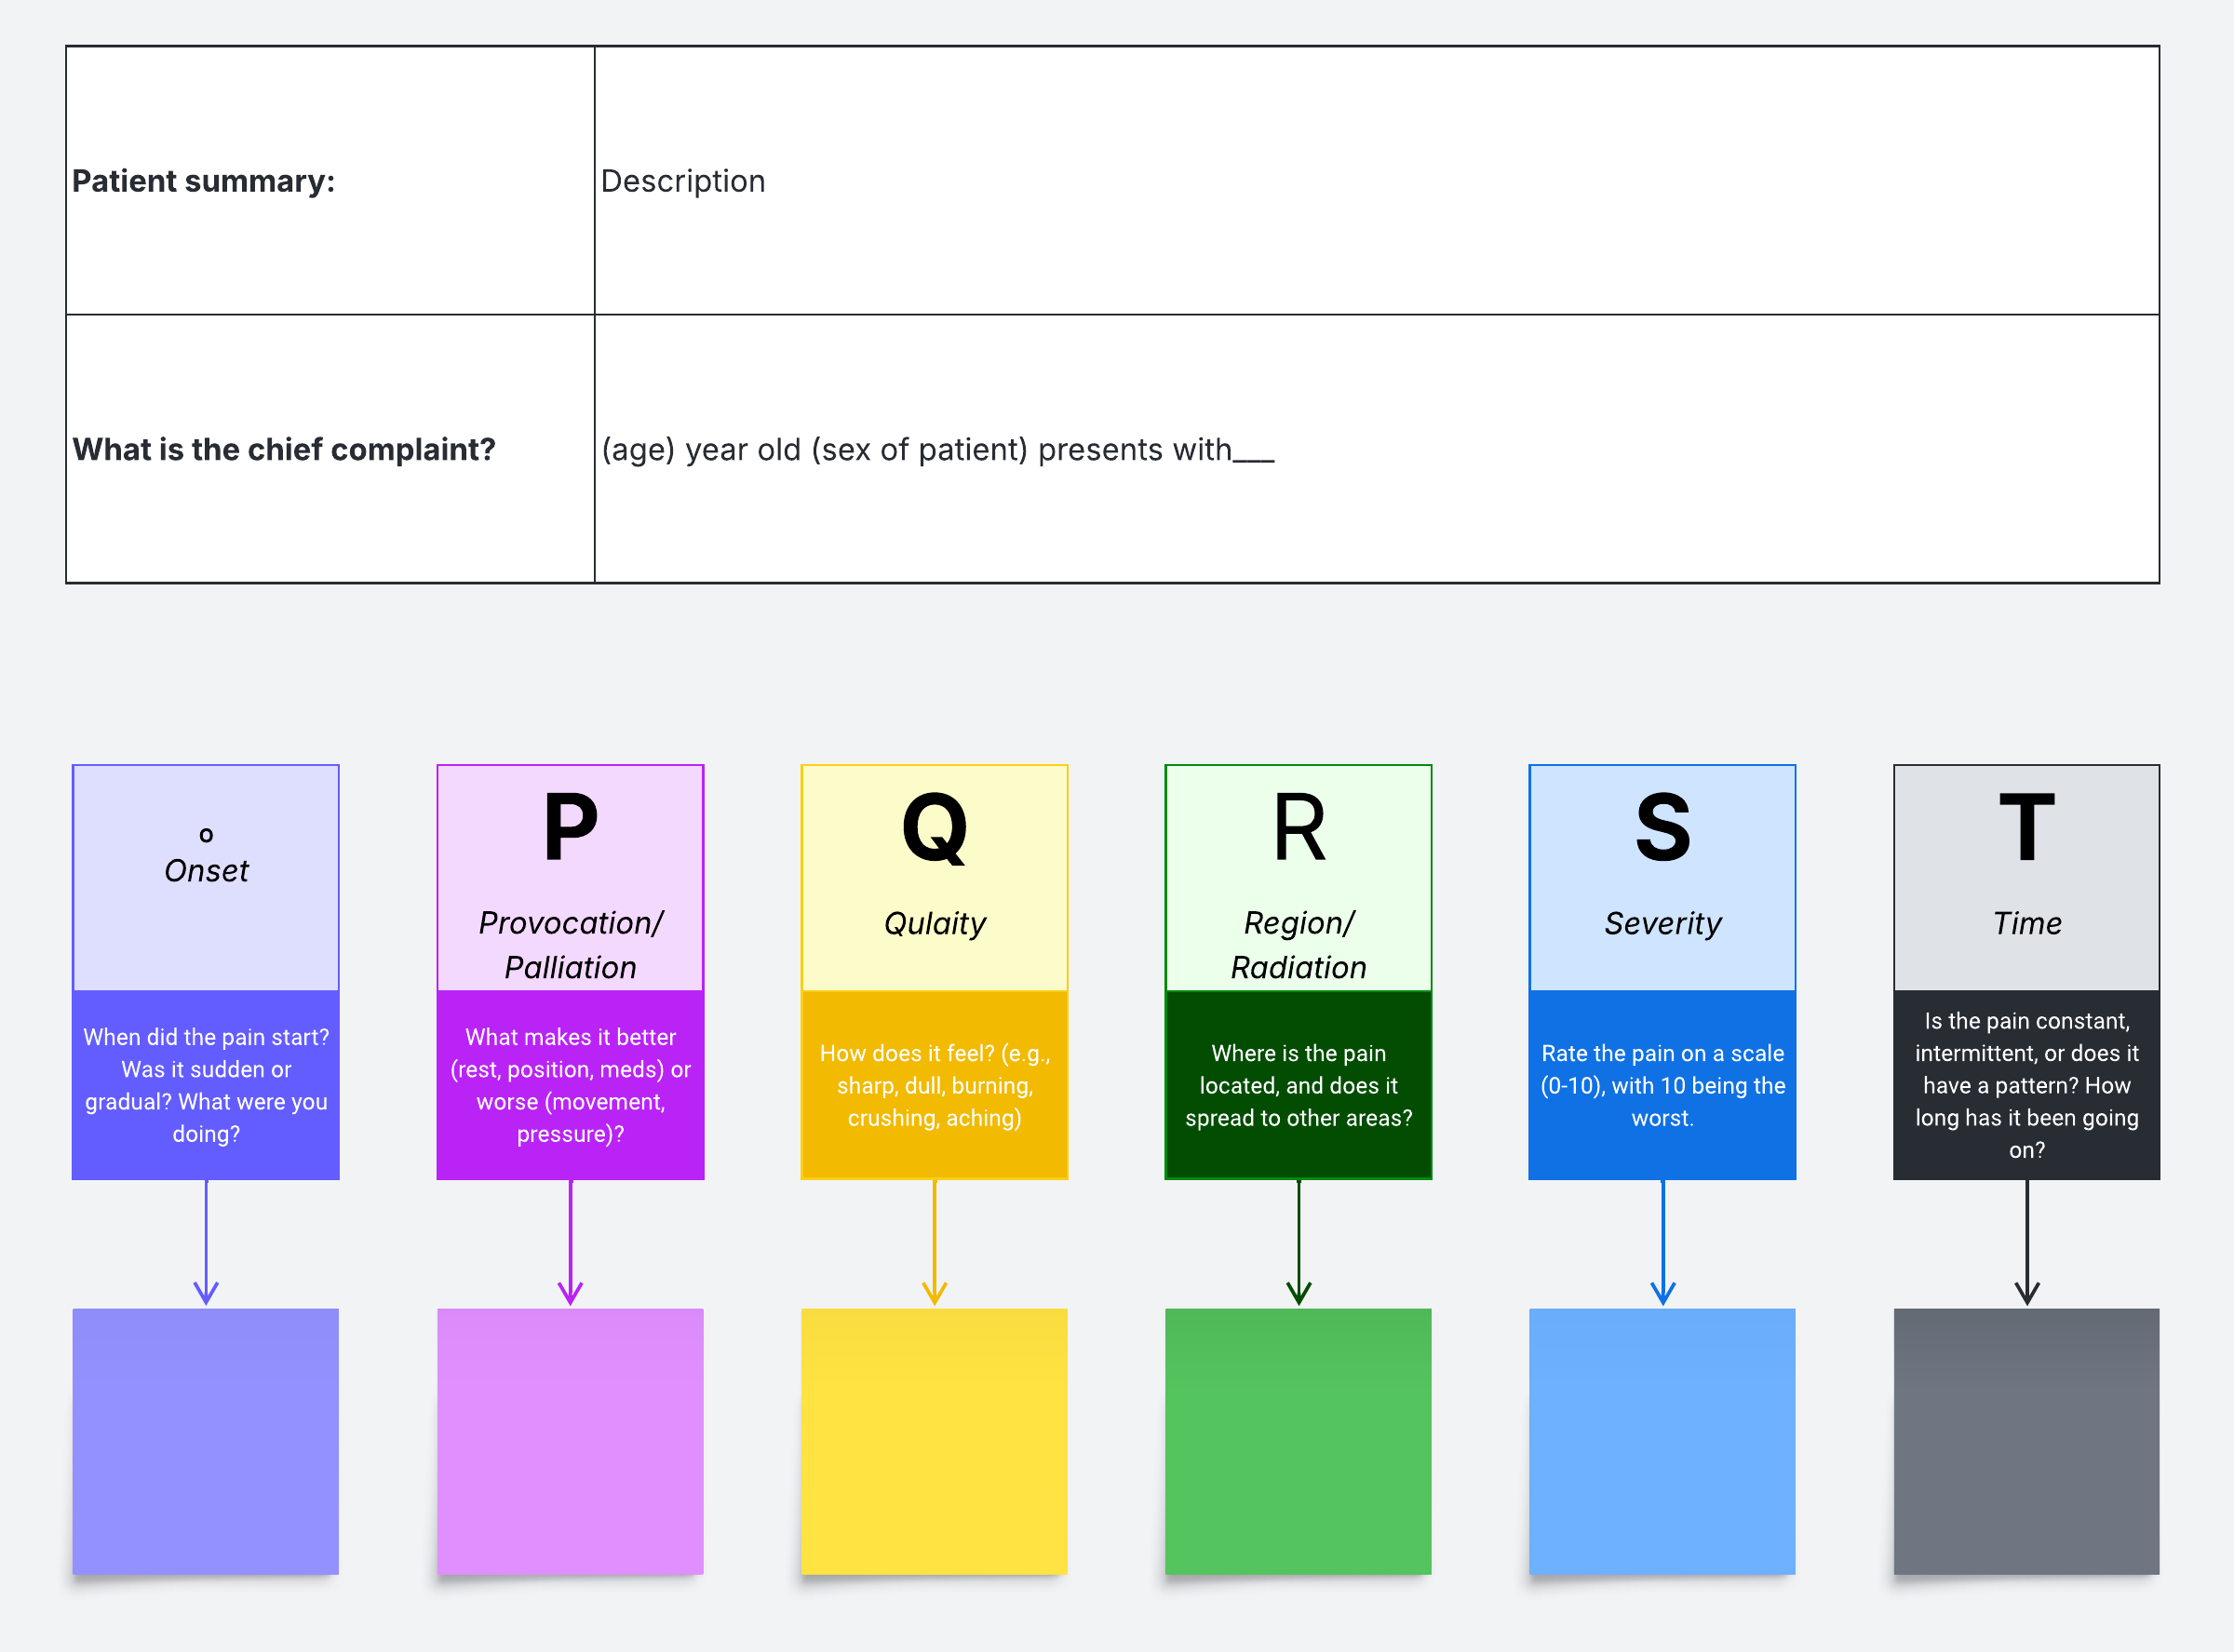This screenshot has height=1652, width=2234.
Task: Click the 'When did the pain start?' box
Action: (x=205, y=1085)
